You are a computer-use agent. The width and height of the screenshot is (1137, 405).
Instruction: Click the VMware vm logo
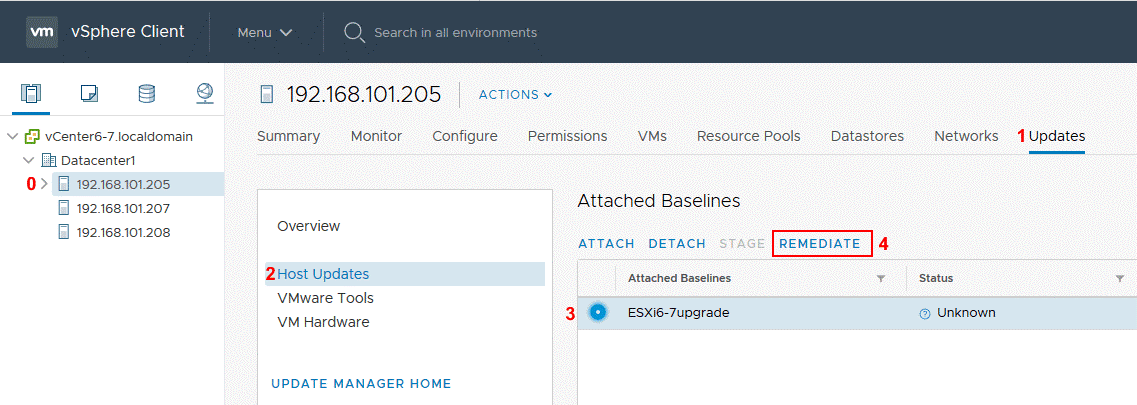[x=42, y=32]
